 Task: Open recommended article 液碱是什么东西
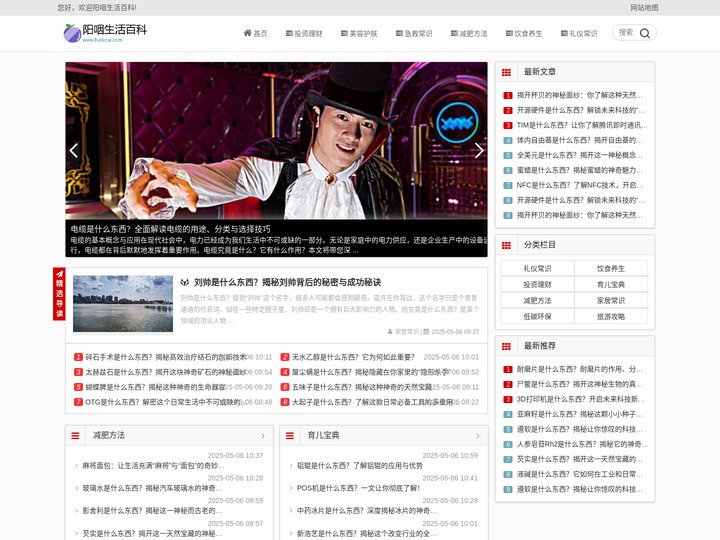(x=579, y=474)
